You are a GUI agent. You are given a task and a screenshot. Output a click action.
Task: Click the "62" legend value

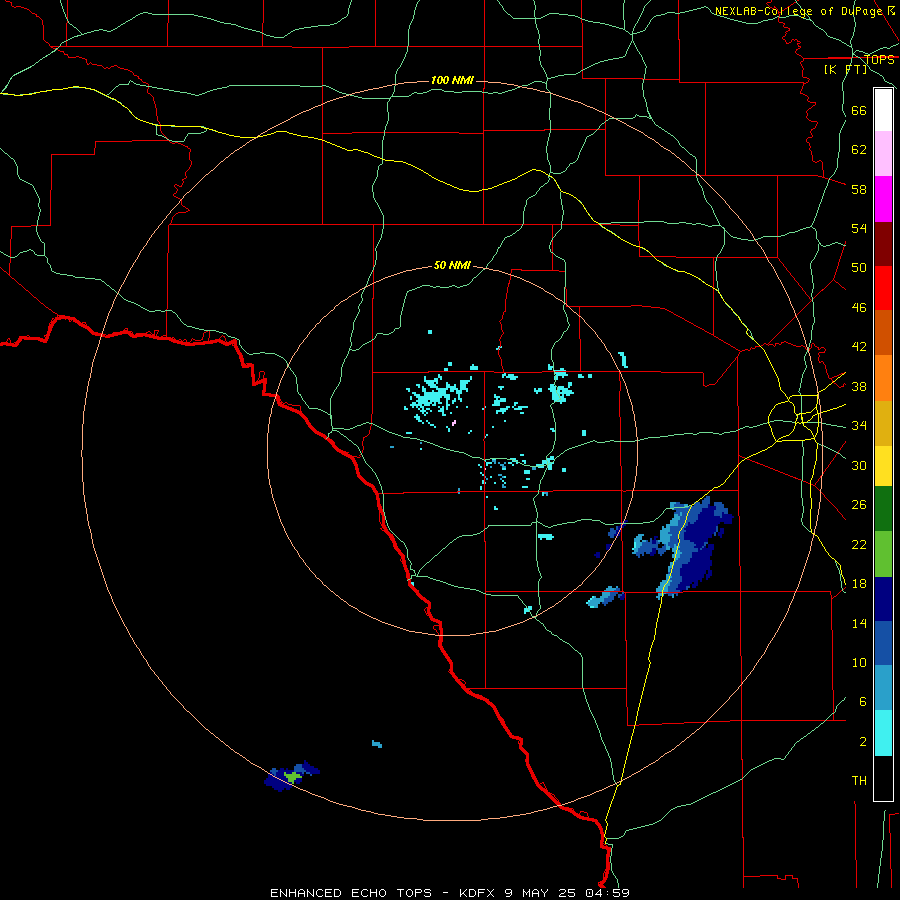click(859, 150)
